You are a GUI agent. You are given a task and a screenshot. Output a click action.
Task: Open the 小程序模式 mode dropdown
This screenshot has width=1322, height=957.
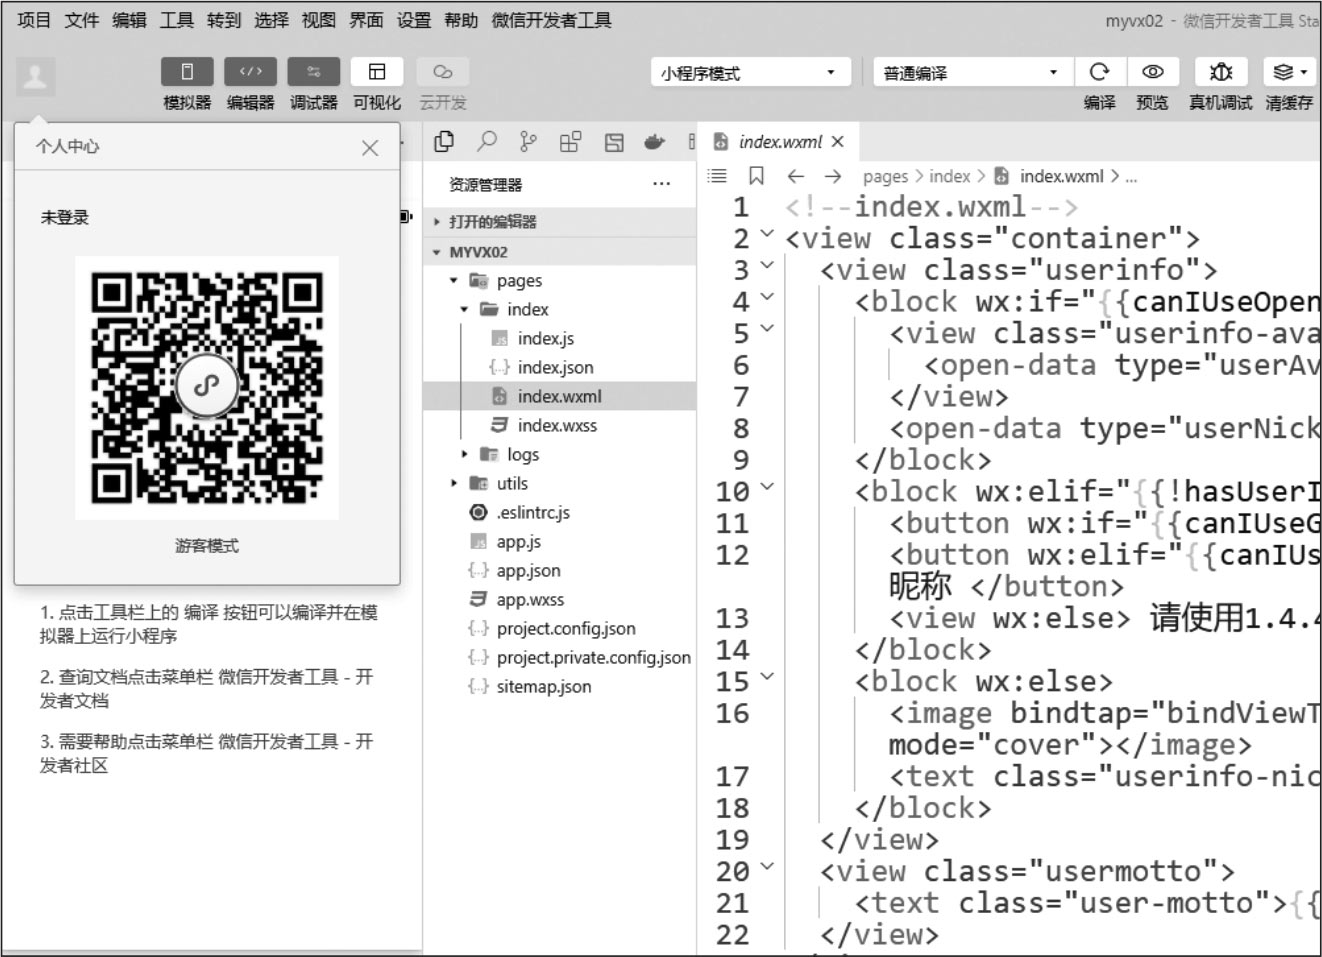tap(750, 73)
